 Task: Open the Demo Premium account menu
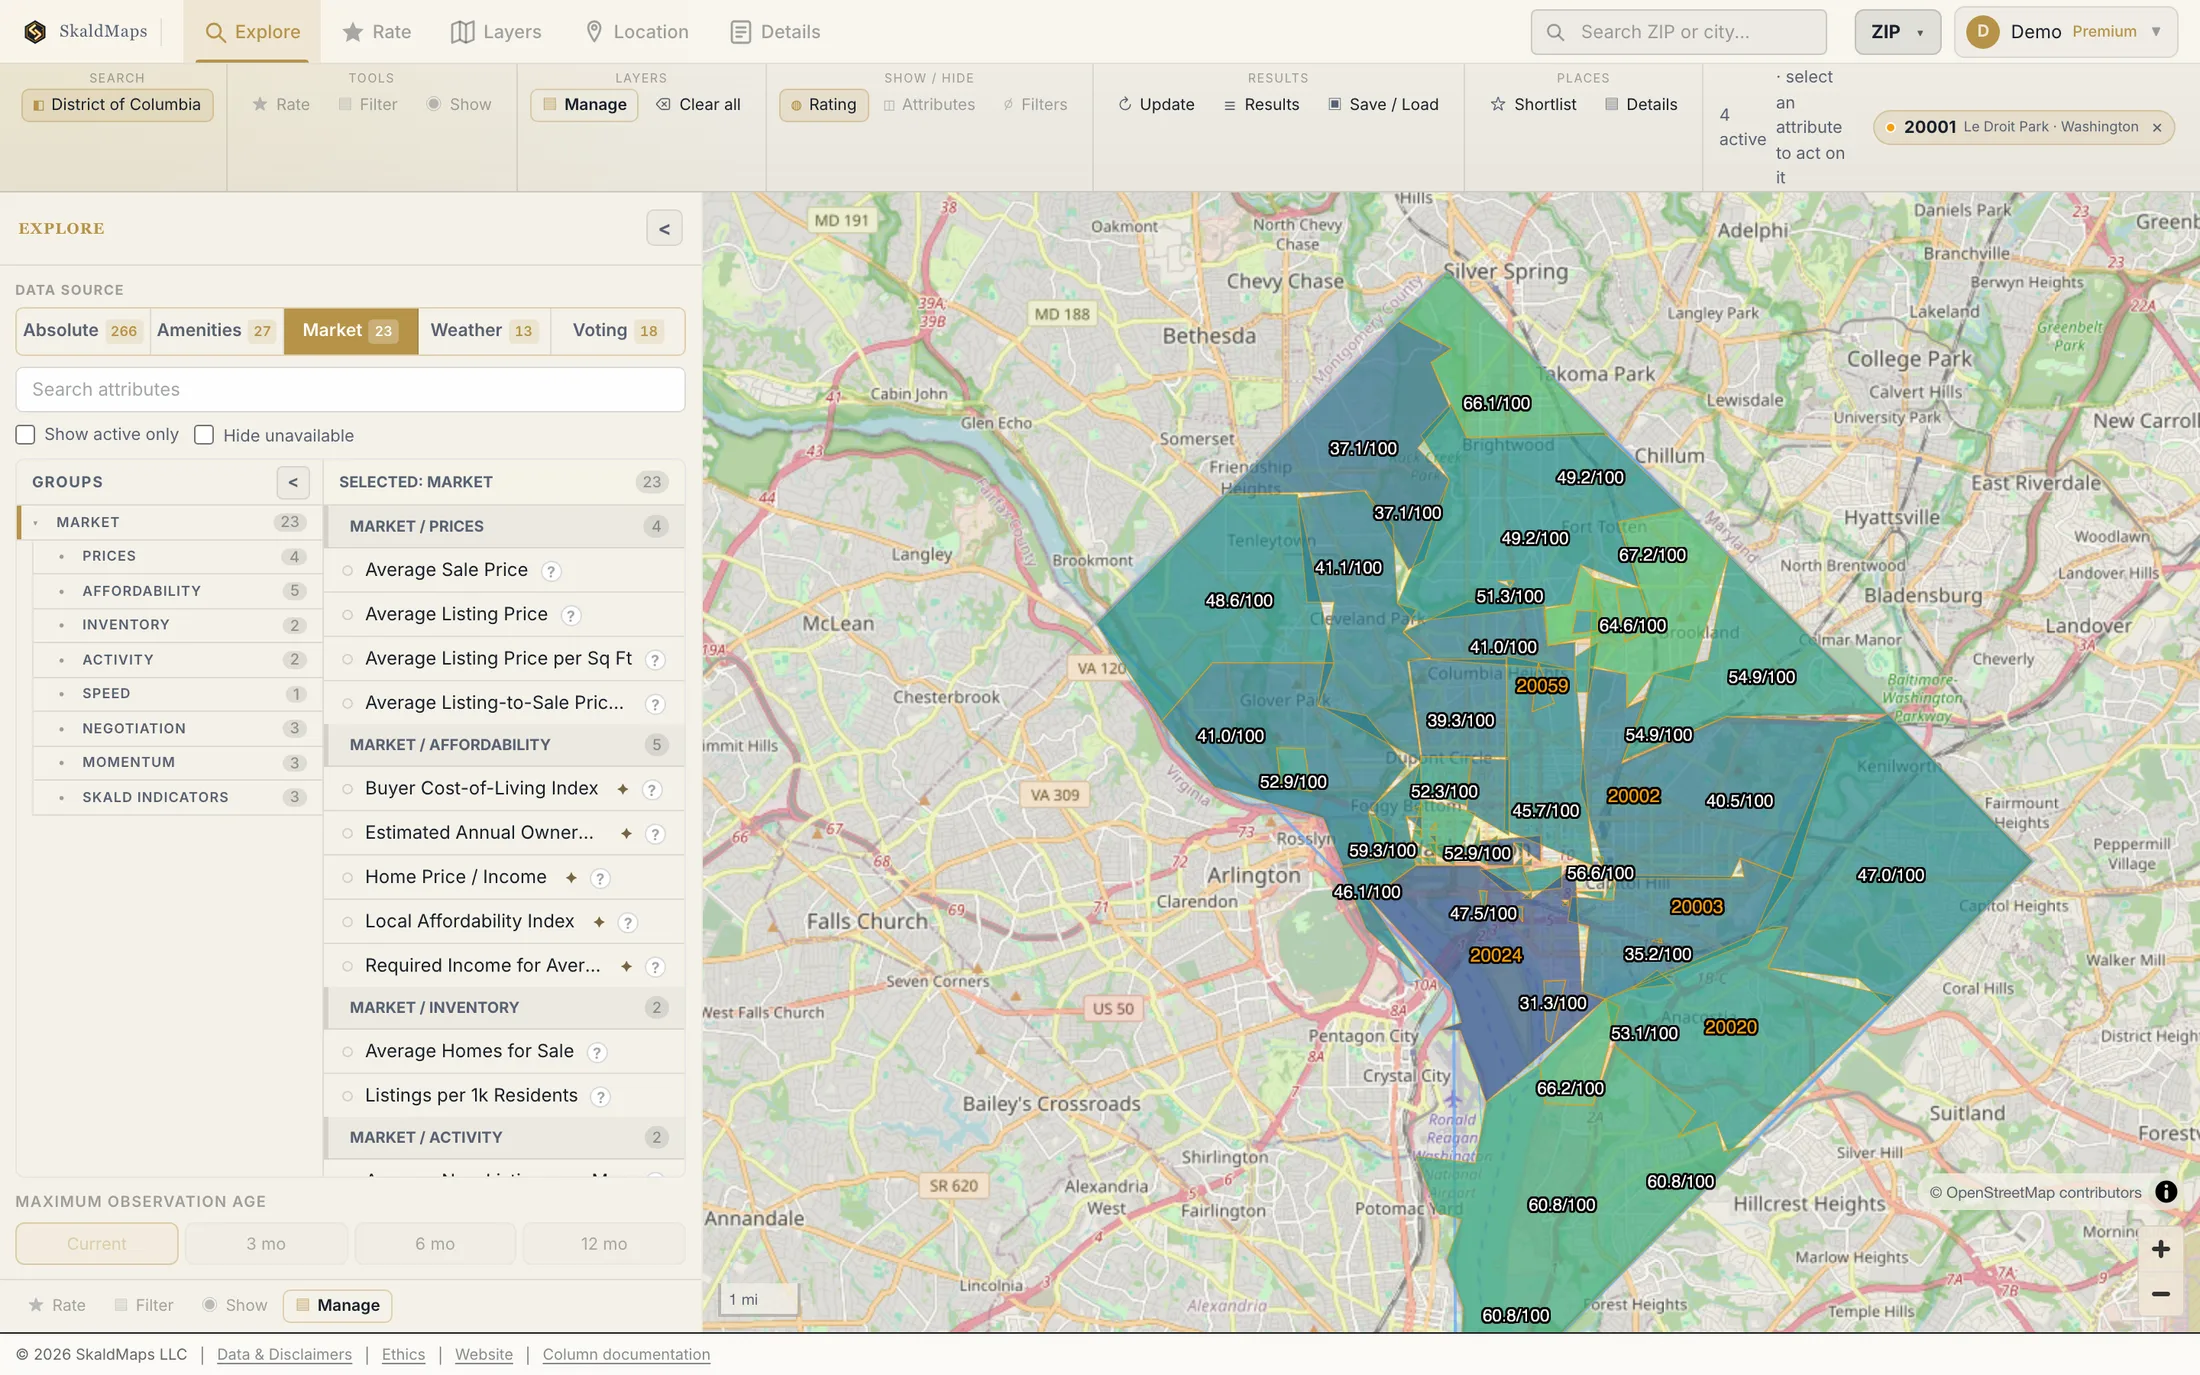coord(2065,32)
